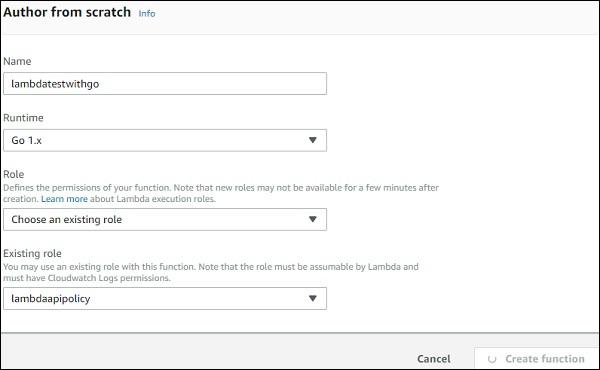Click the Runtime dropdown arrow icon
This screenshot has height=370, width=600.
tap(313, 140)
